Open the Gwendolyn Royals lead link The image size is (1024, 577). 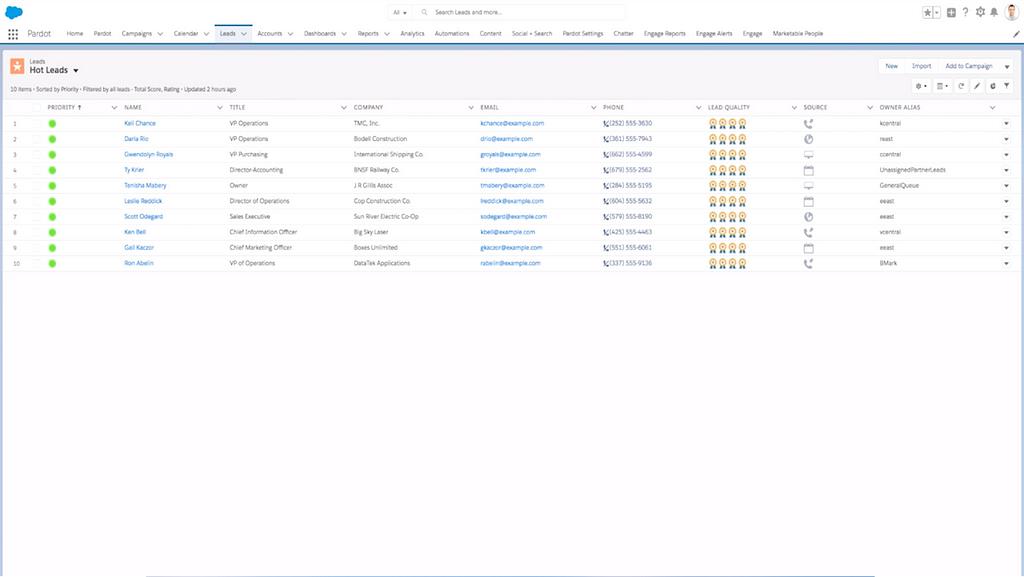point(148,155)
